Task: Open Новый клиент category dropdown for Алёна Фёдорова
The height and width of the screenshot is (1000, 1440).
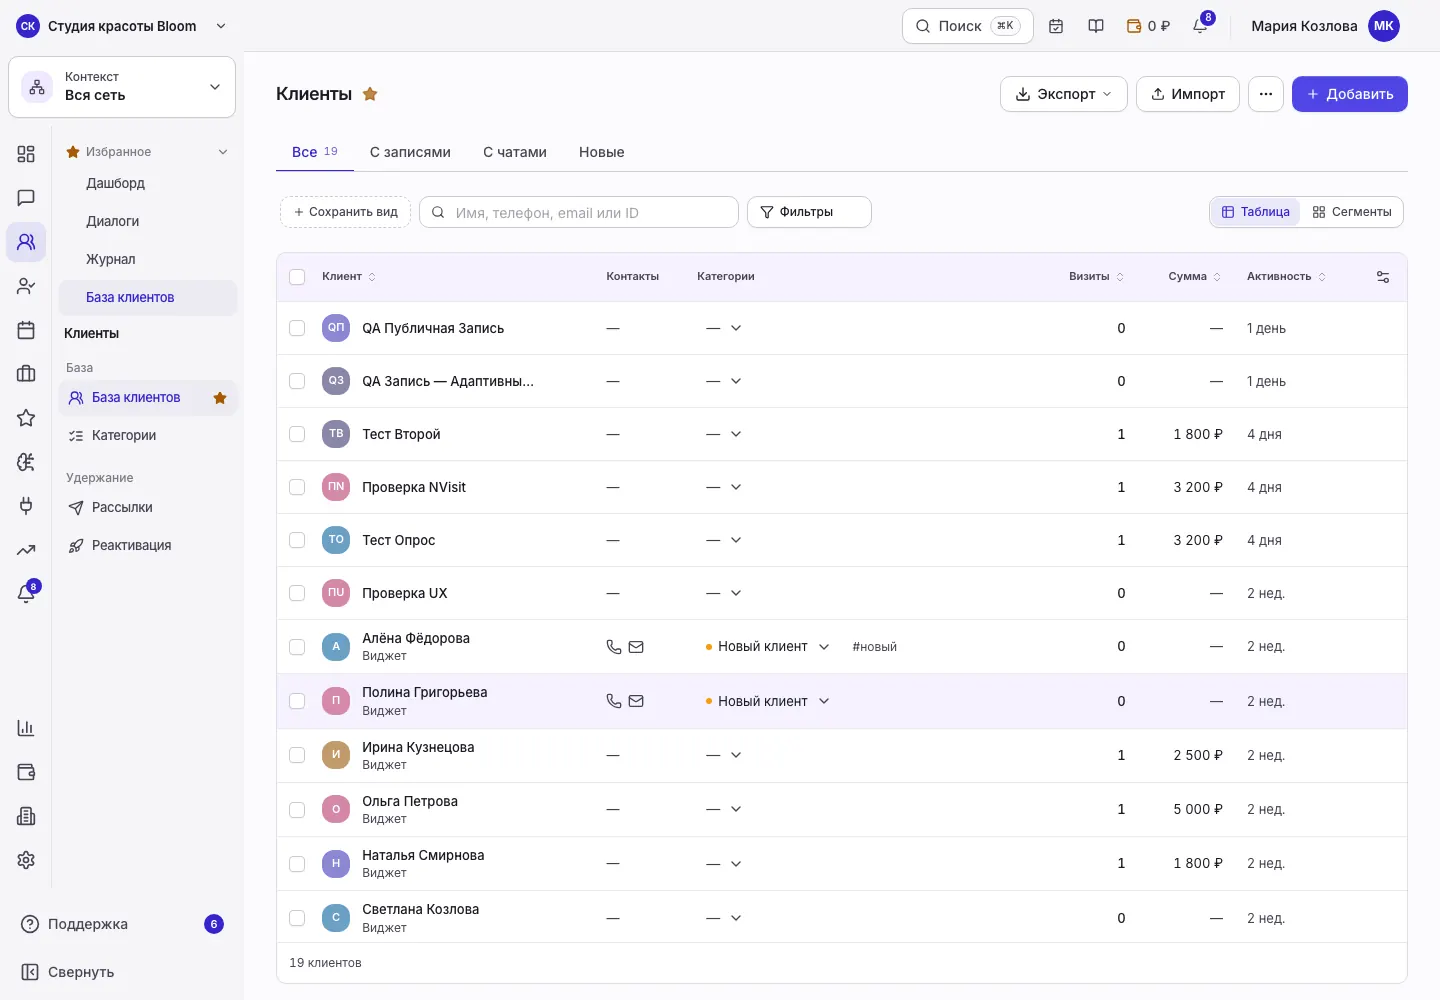Action: coord(768,647)
